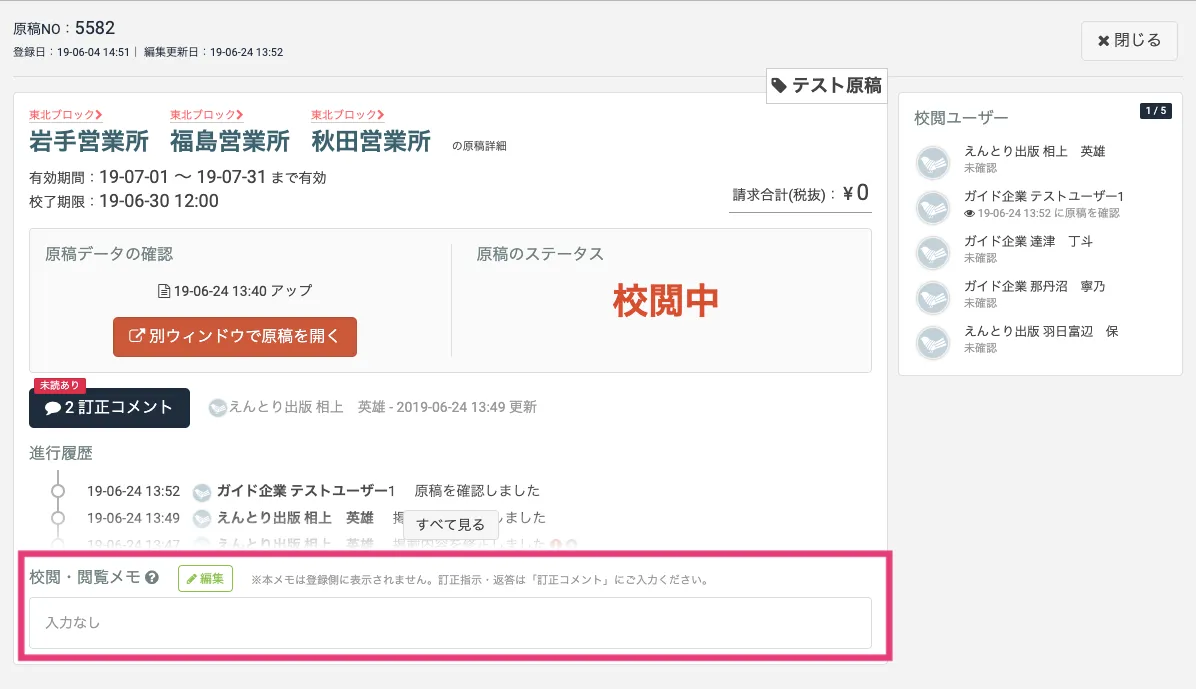This screenshot has width=1196, height=689.
Task: Click avatar of ガイド企業 那丹沼 寧乃
Action: (x=933, y=298)
